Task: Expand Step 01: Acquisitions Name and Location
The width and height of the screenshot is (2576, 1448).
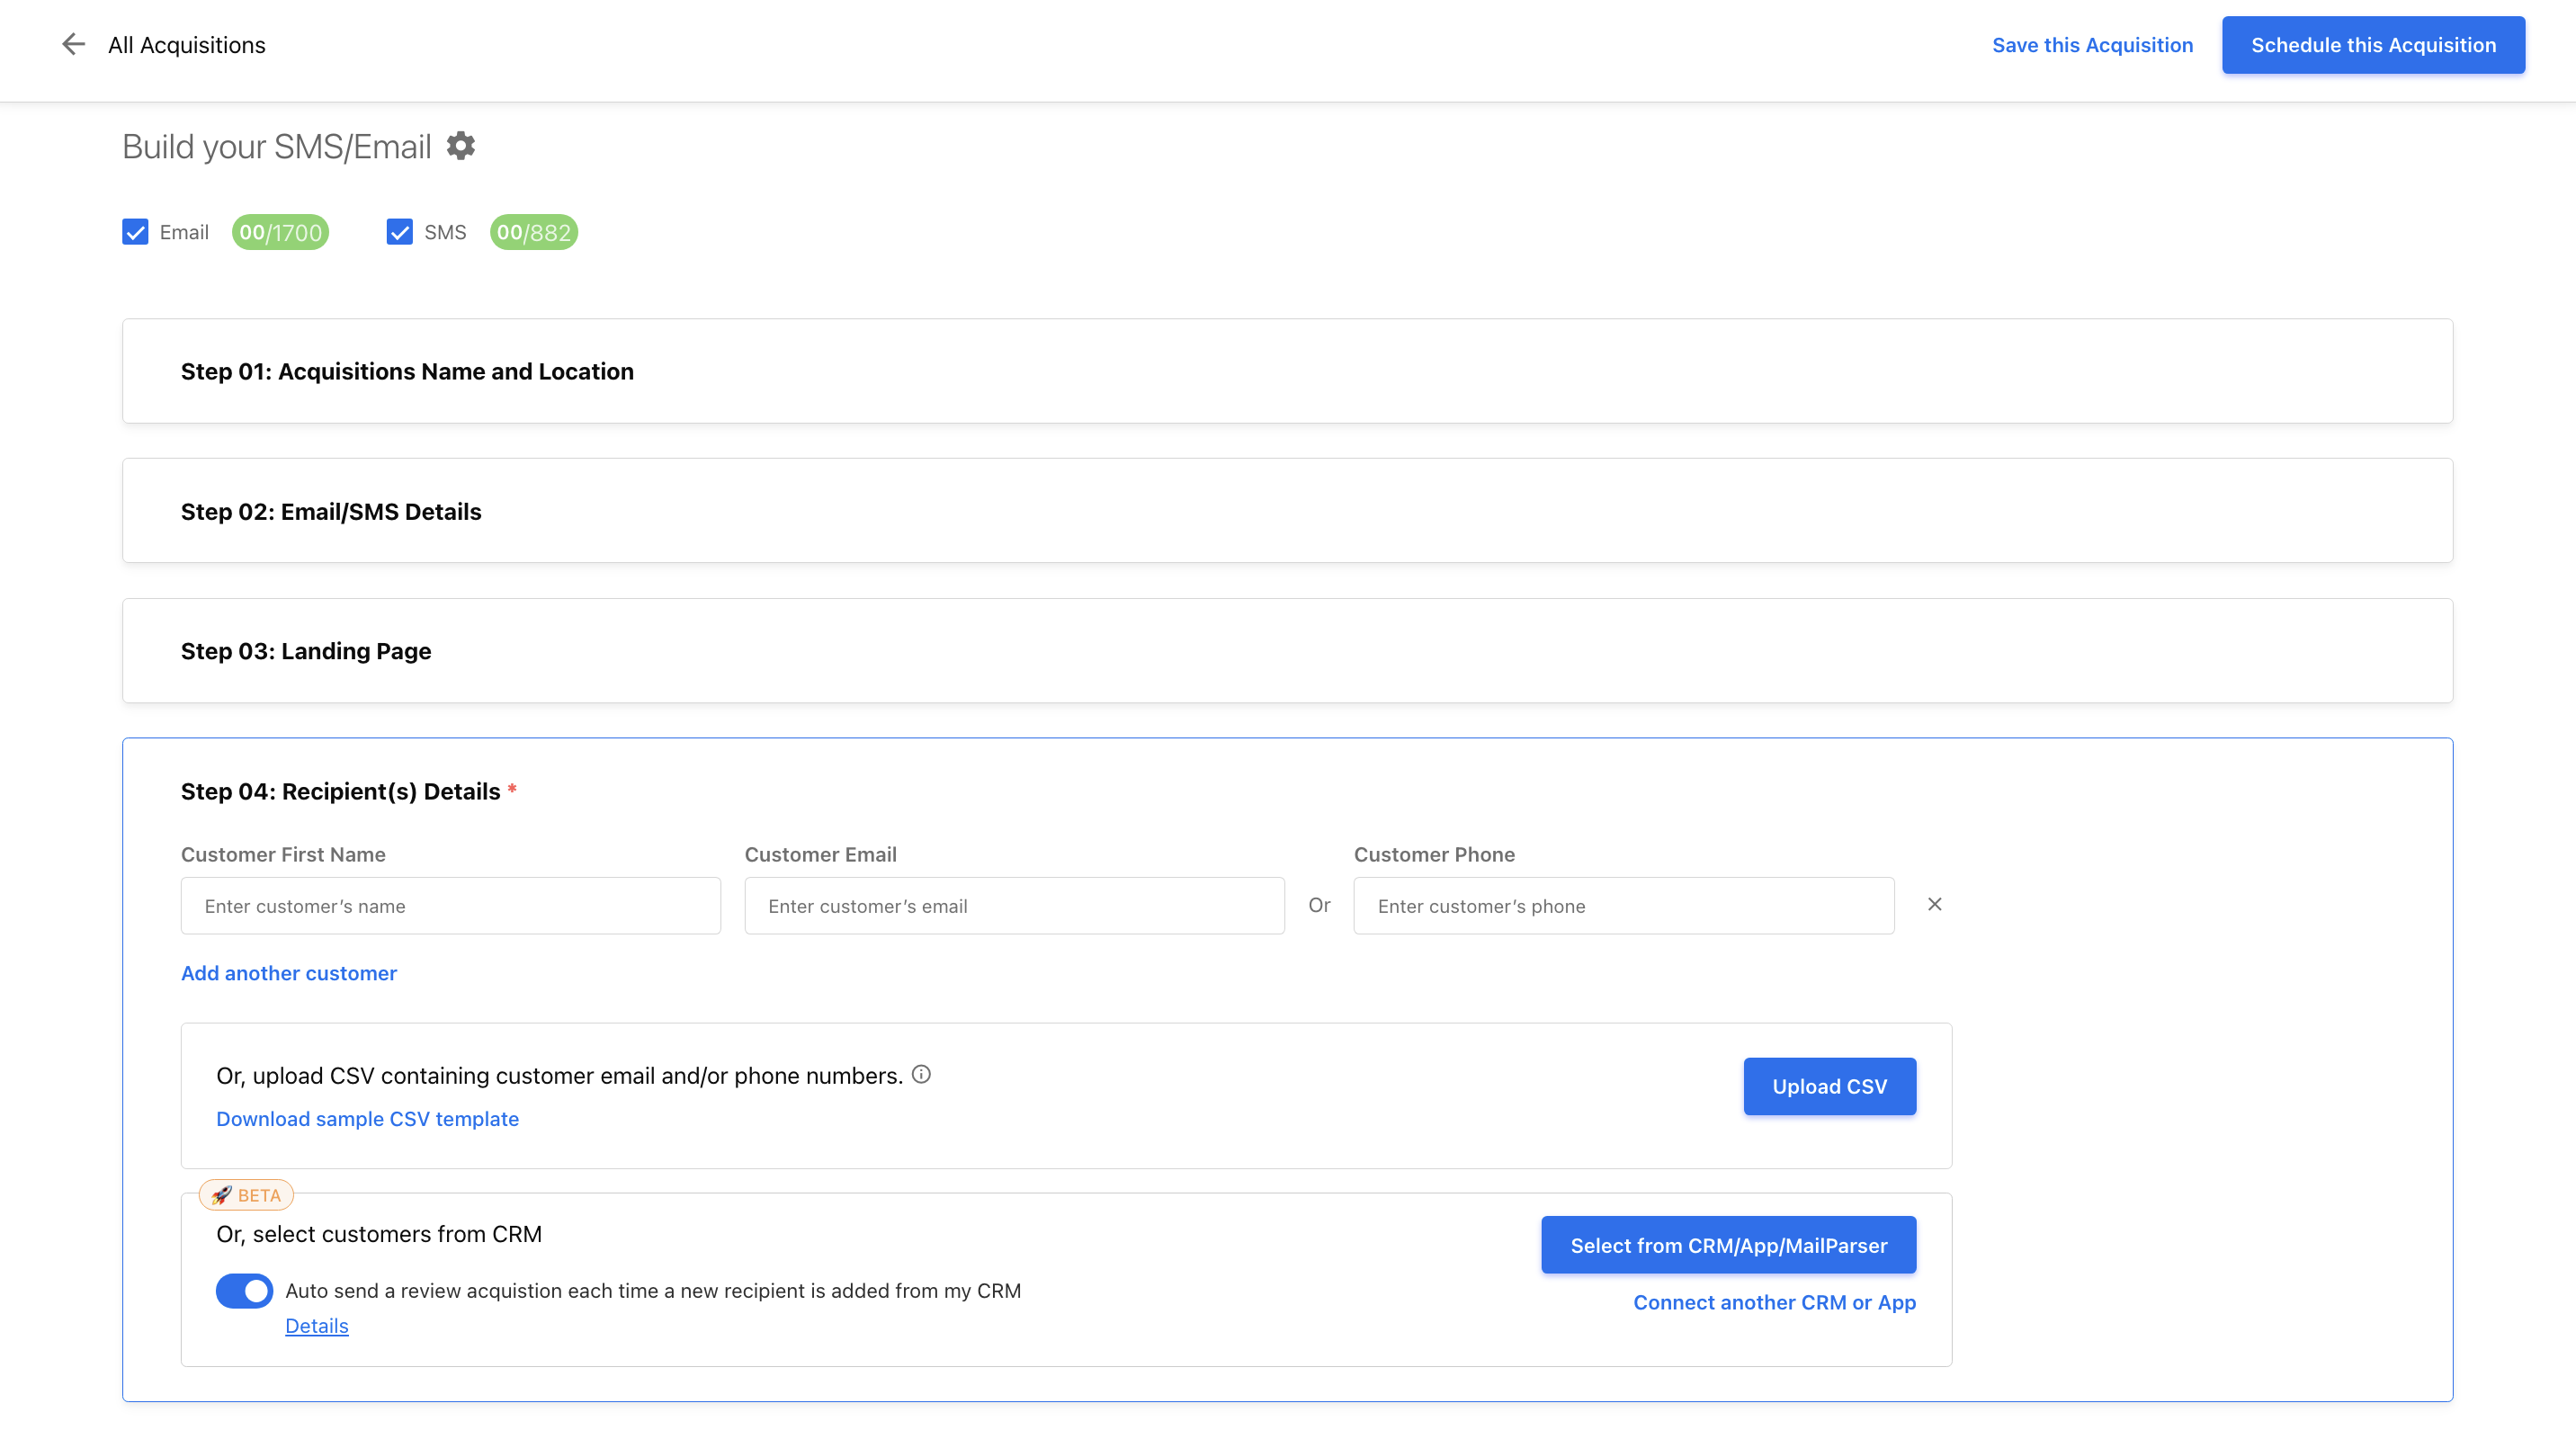Action: point(407,371)
